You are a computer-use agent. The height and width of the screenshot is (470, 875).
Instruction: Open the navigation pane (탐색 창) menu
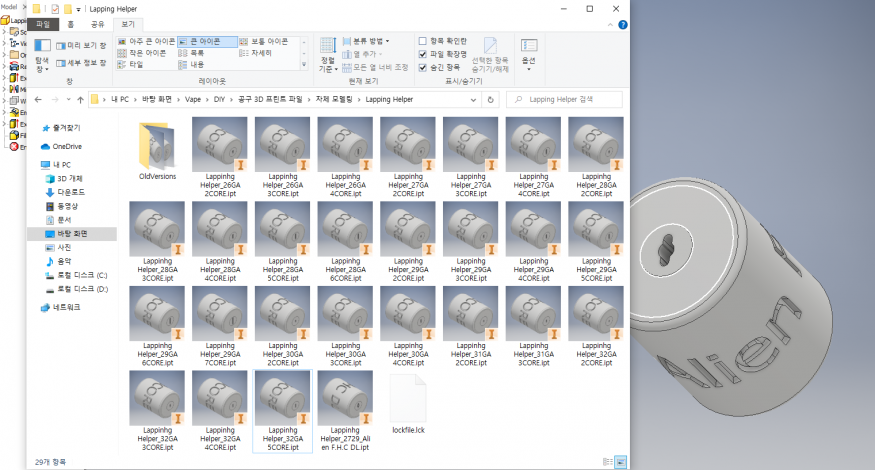tap(42, 54)
